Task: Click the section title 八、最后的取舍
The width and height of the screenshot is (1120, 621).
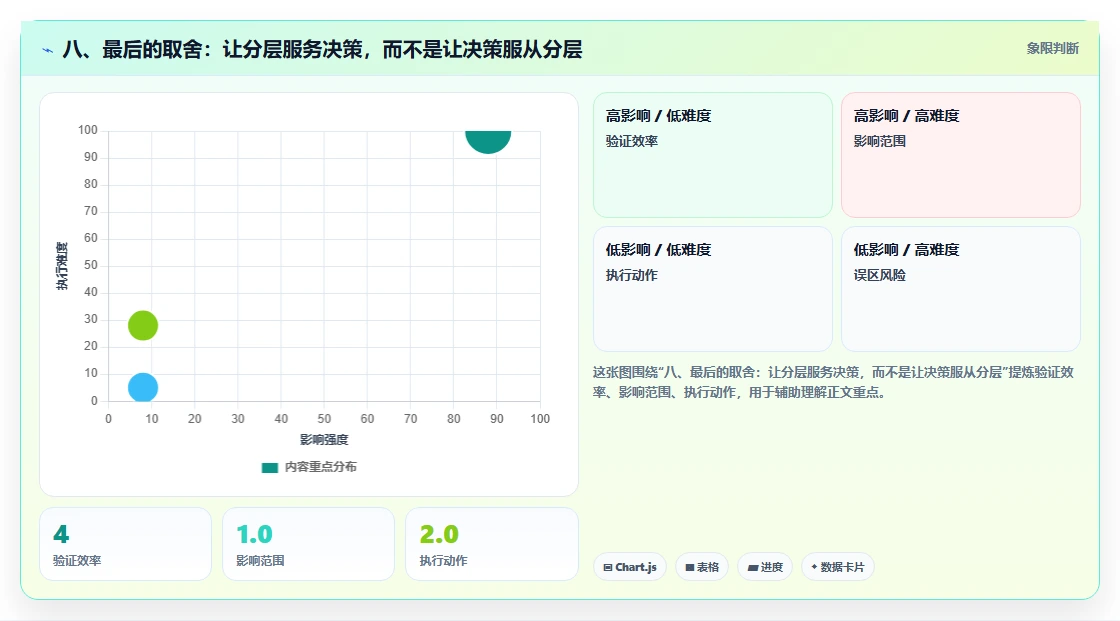Action: click(x=322, y=49)
